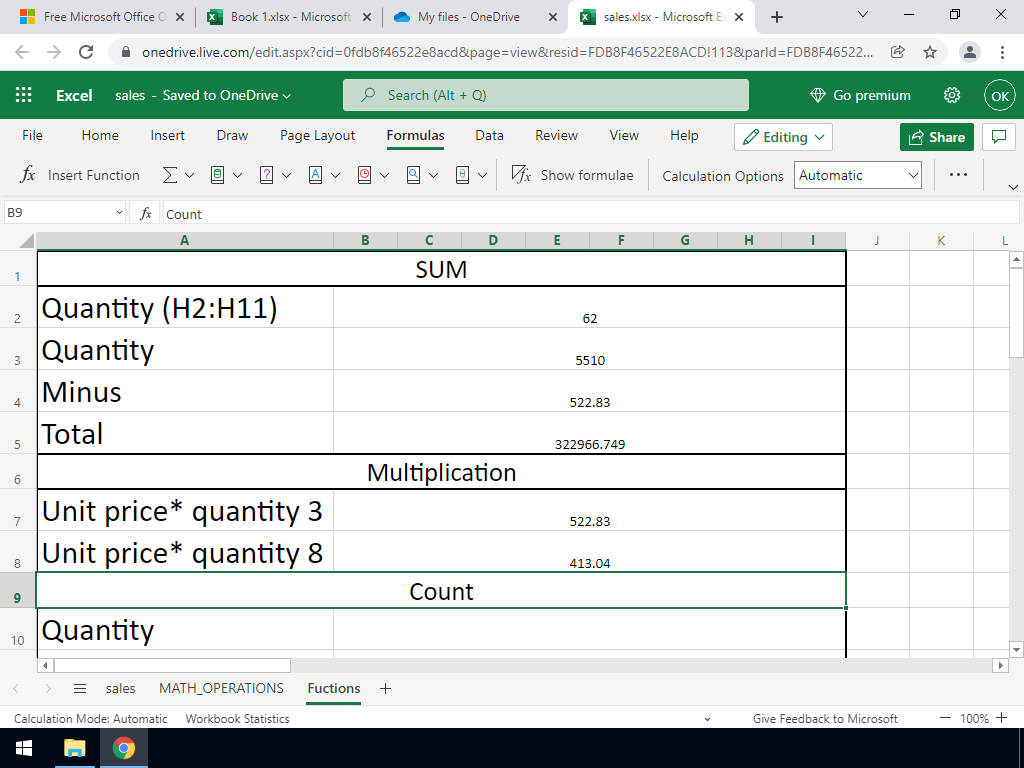1024x768 pixels.
Task: Click the green Share button
Action: coord(936,137)
